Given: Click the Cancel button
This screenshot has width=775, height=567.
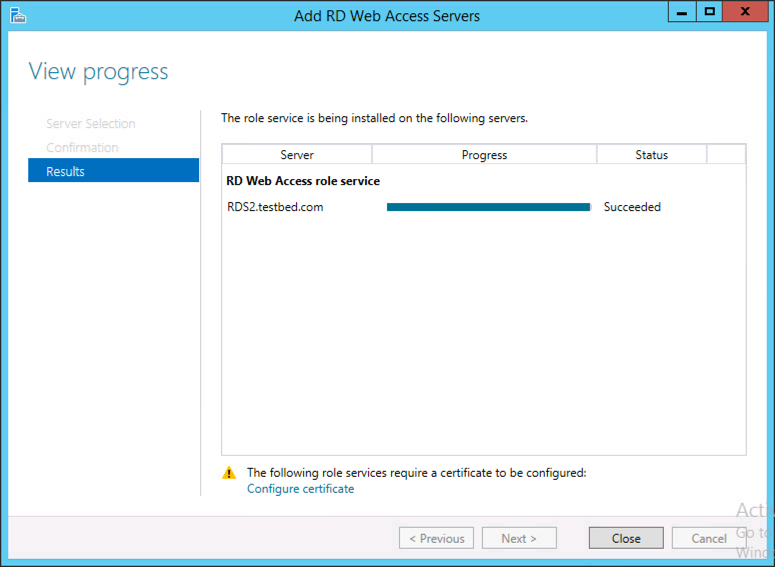Looking at the screenshot, I should coord(709,538).
